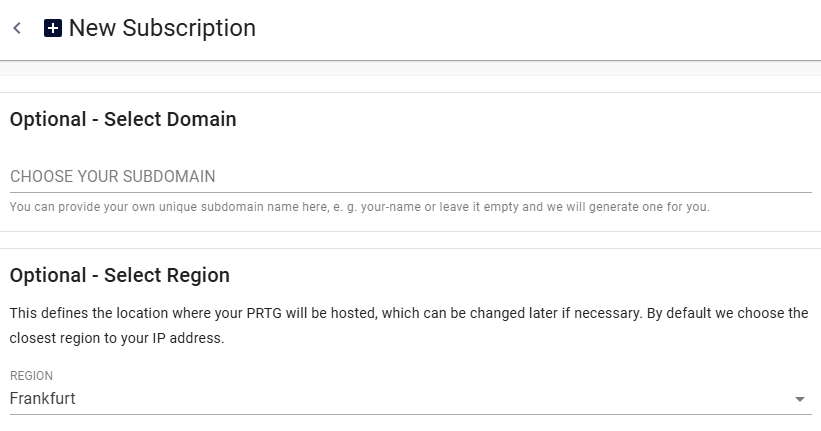Click the REGION field label
The image size is (821, 431).
(x=31, y=376)
